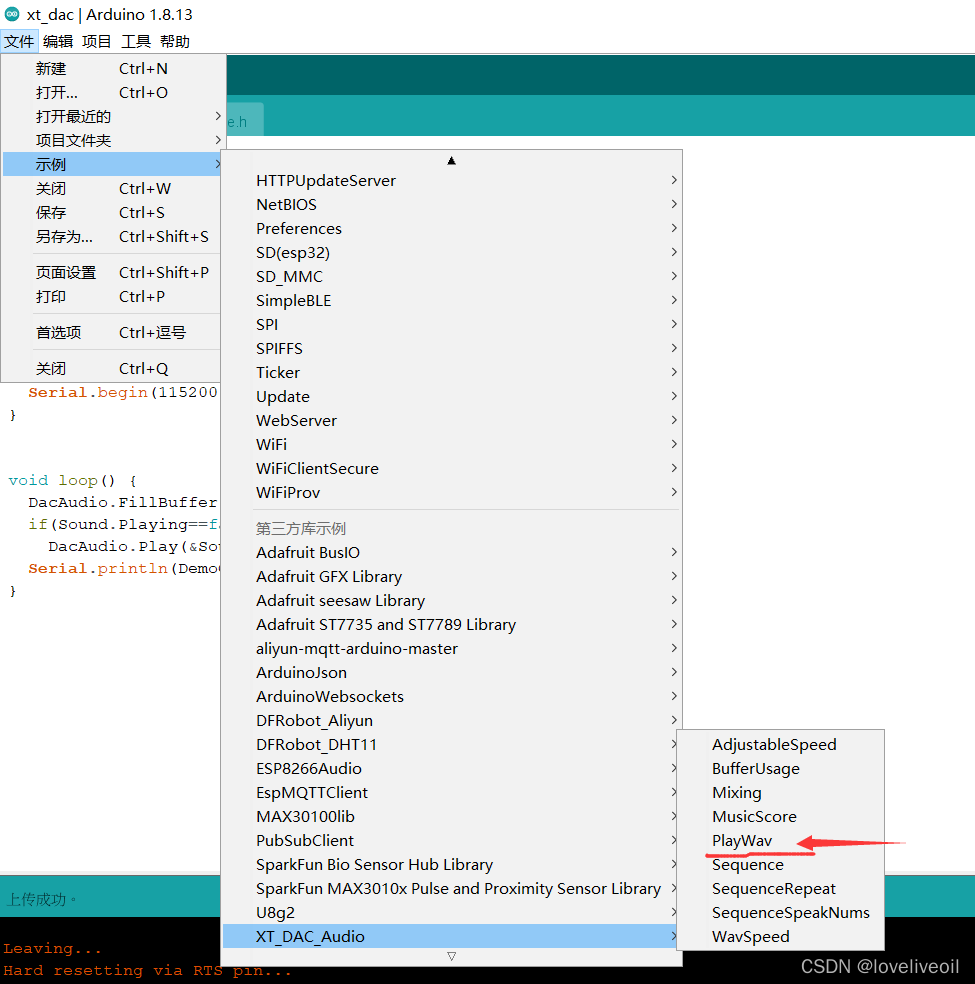Open the 项目 menu
Viewport: 975px width, 984px height.
click(x=97, y=41)
